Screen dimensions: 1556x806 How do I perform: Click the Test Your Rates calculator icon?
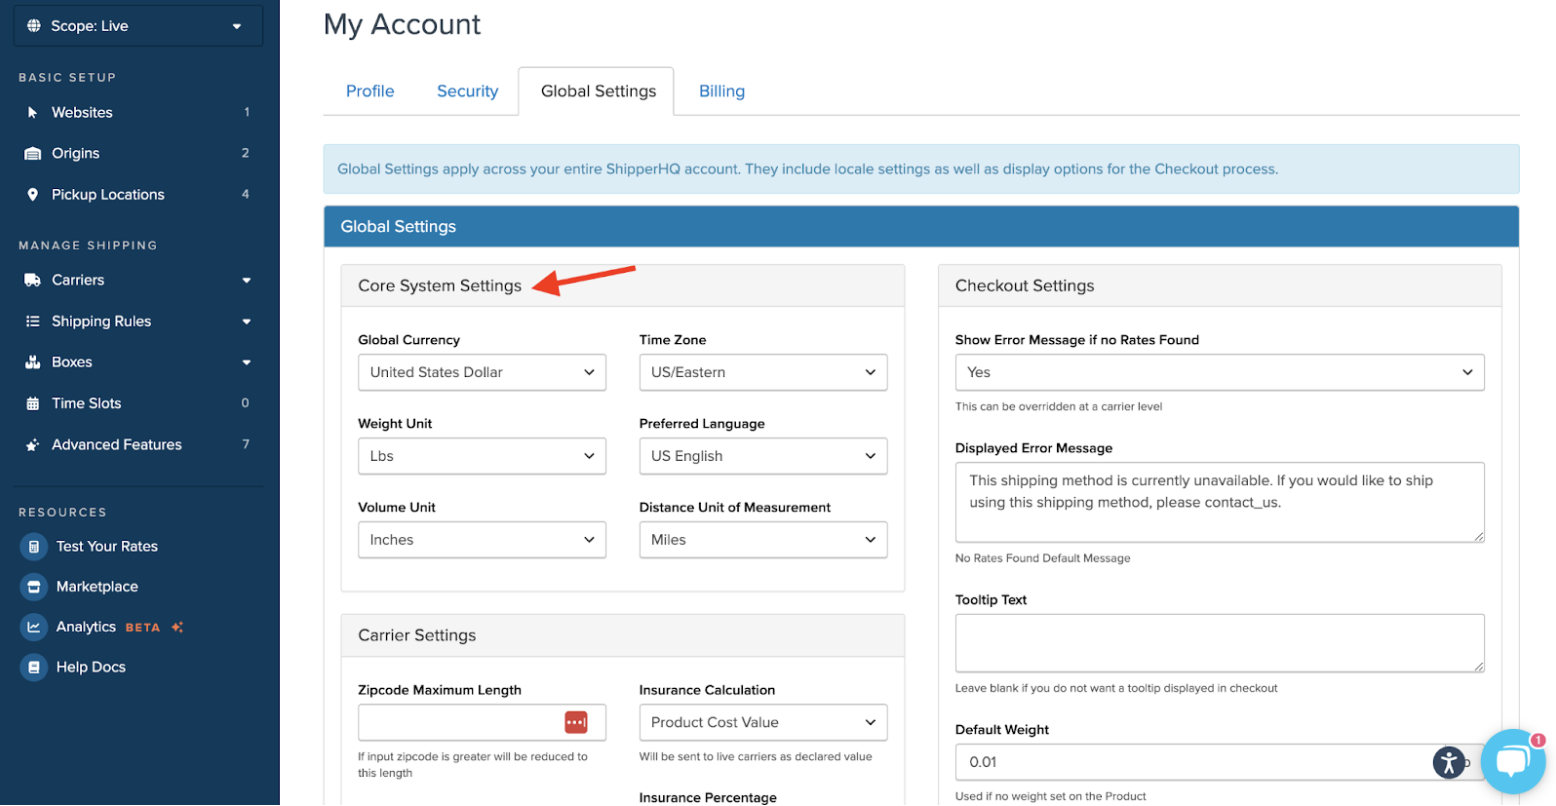tap(34, 547)
